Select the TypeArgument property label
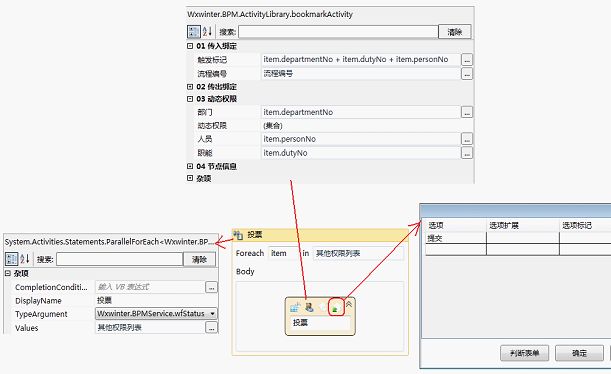Image resolution: width=611 pixels, height=374 pixels. 41,314
